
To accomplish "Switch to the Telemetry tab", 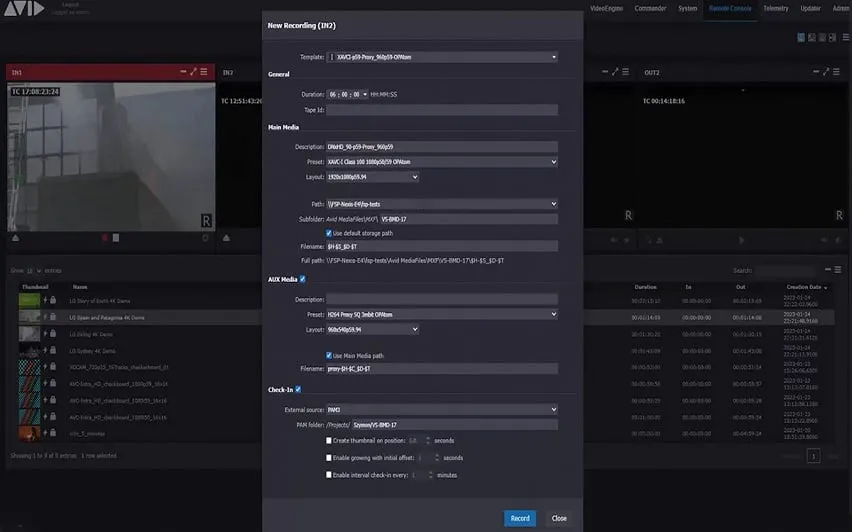I will coord(775,8).
